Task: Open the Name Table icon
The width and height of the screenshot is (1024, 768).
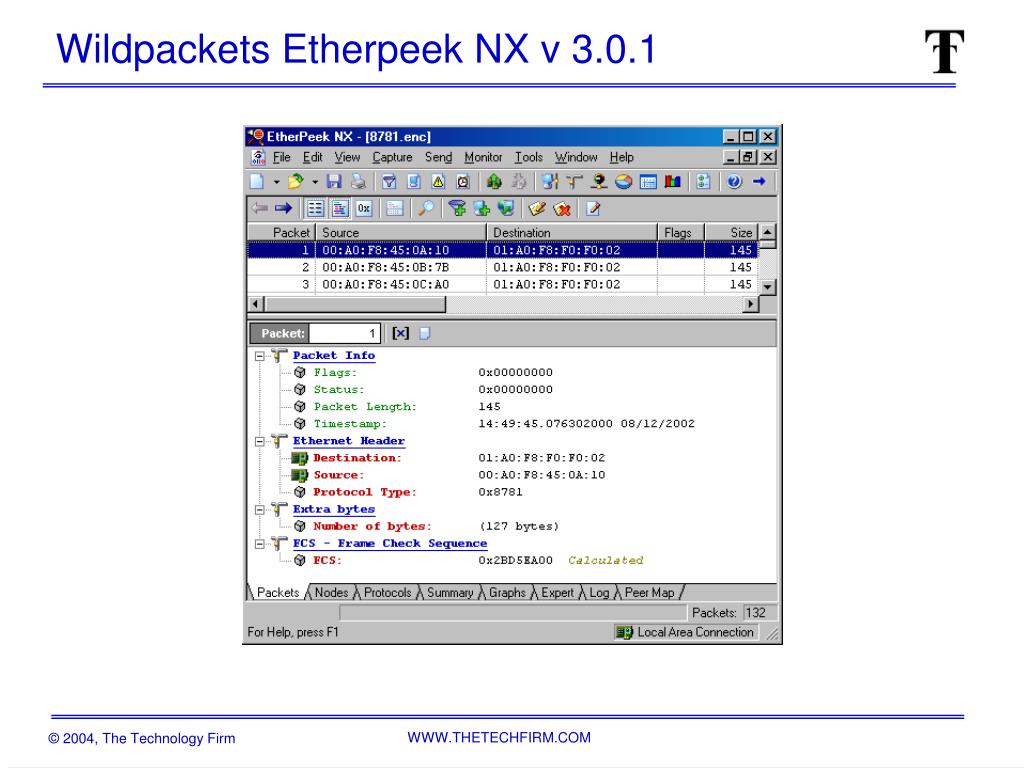Action: coord(413,182)
